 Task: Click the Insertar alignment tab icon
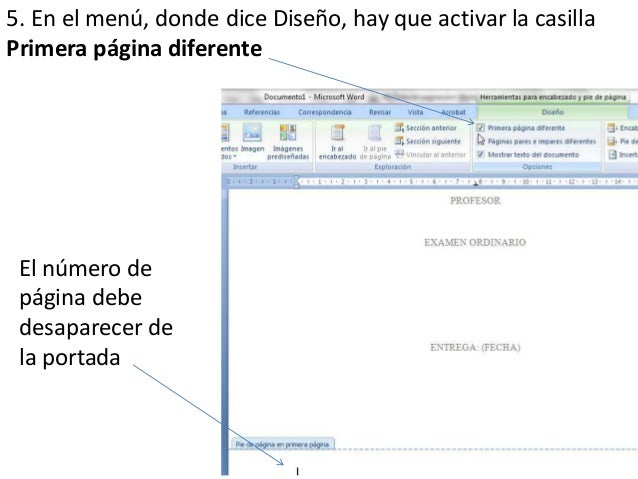(x=612, y=155)
